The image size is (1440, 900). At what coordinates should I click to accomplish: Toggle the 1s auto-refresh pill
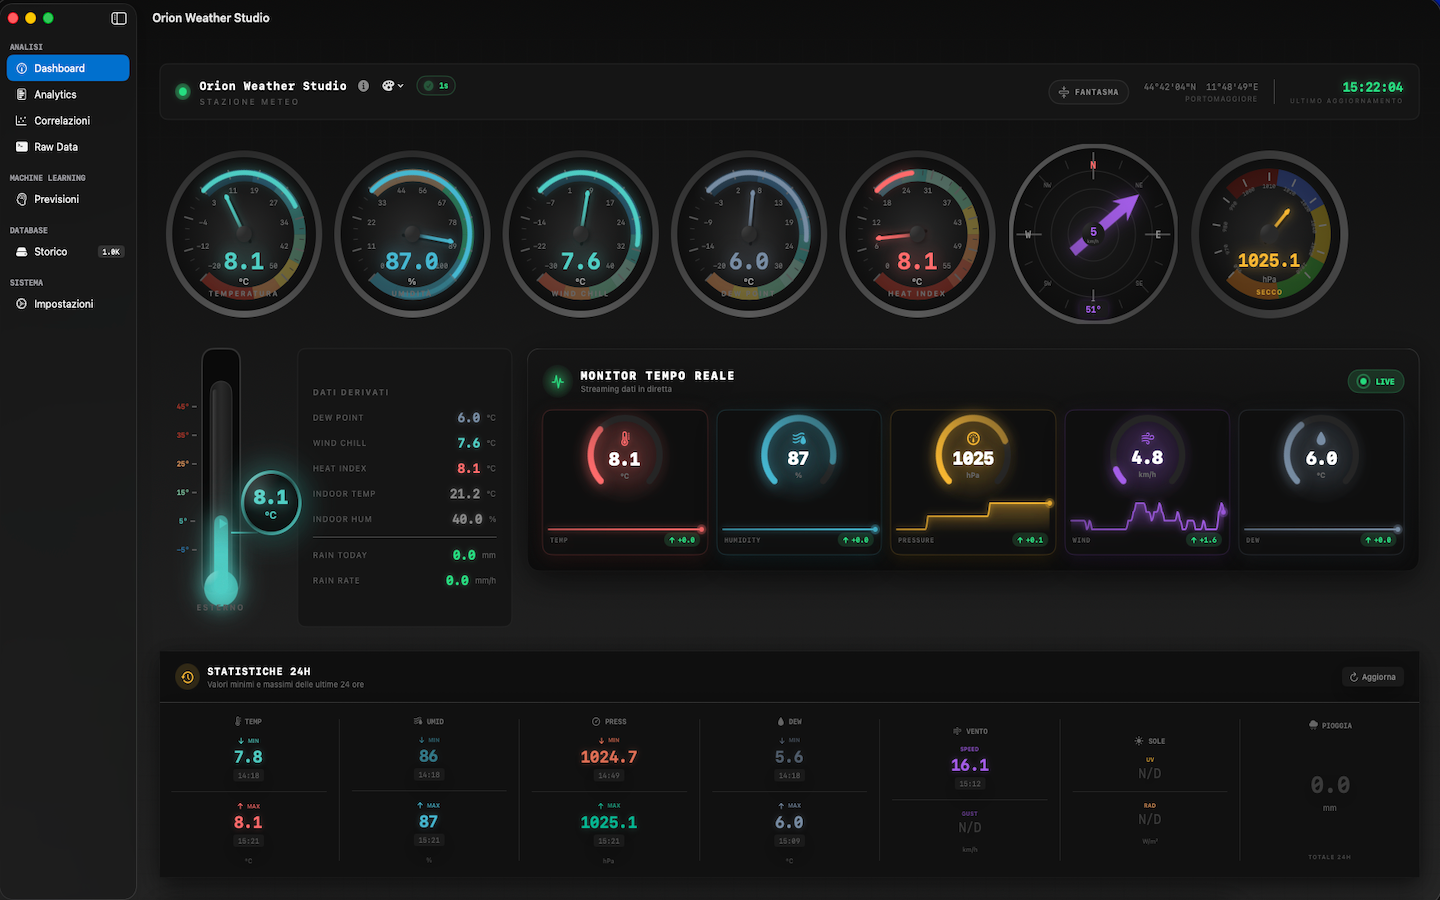(436, 86)
